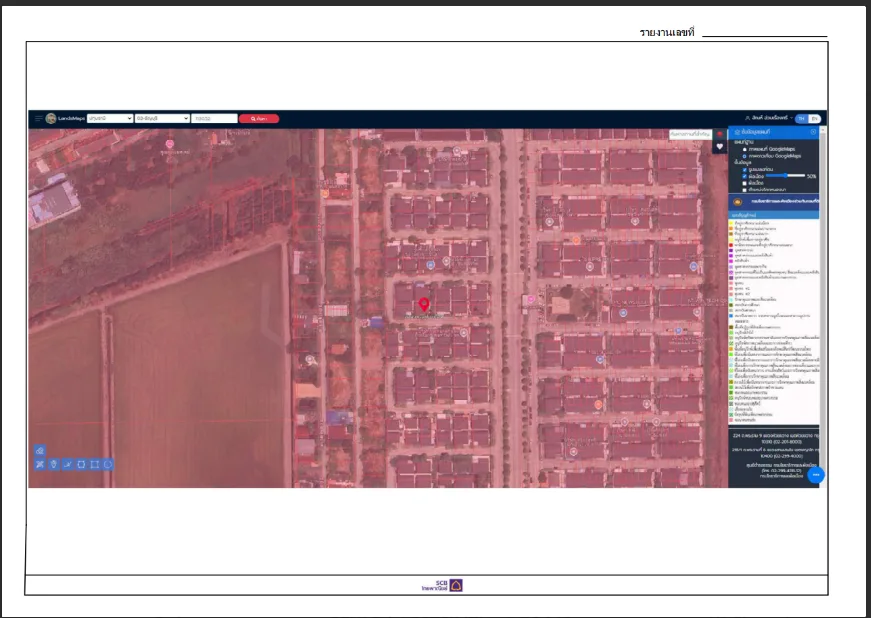Click the red dot icon above heart
The image size is (871, 618).
pos(720,134)
